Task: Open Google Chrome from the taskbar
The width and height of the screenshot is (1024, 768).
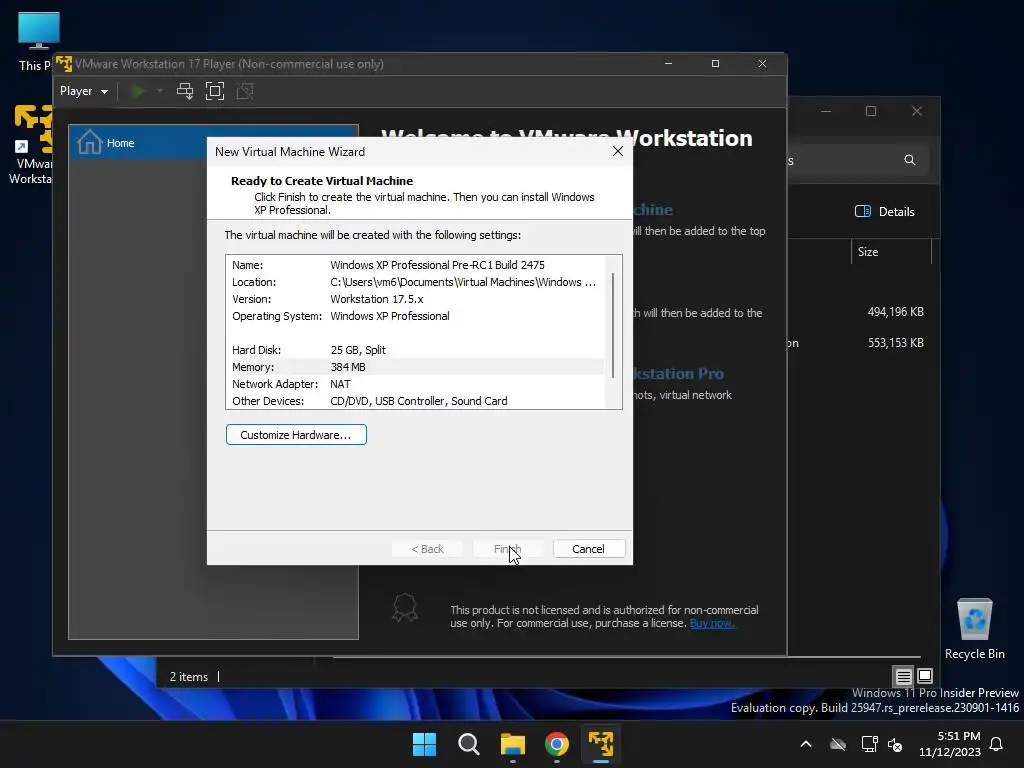Action: coord(556,744)
